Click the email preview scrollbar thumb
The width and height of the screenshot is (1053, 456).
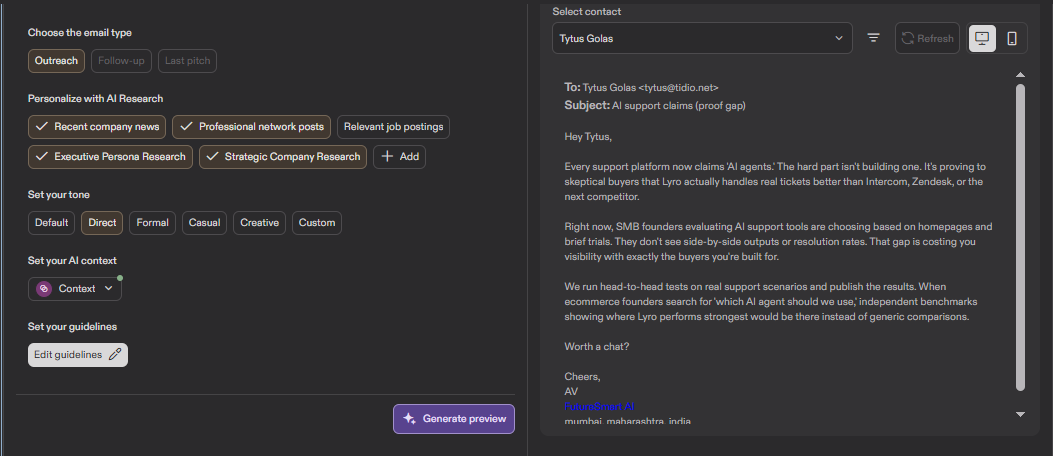coord(1020,237)
